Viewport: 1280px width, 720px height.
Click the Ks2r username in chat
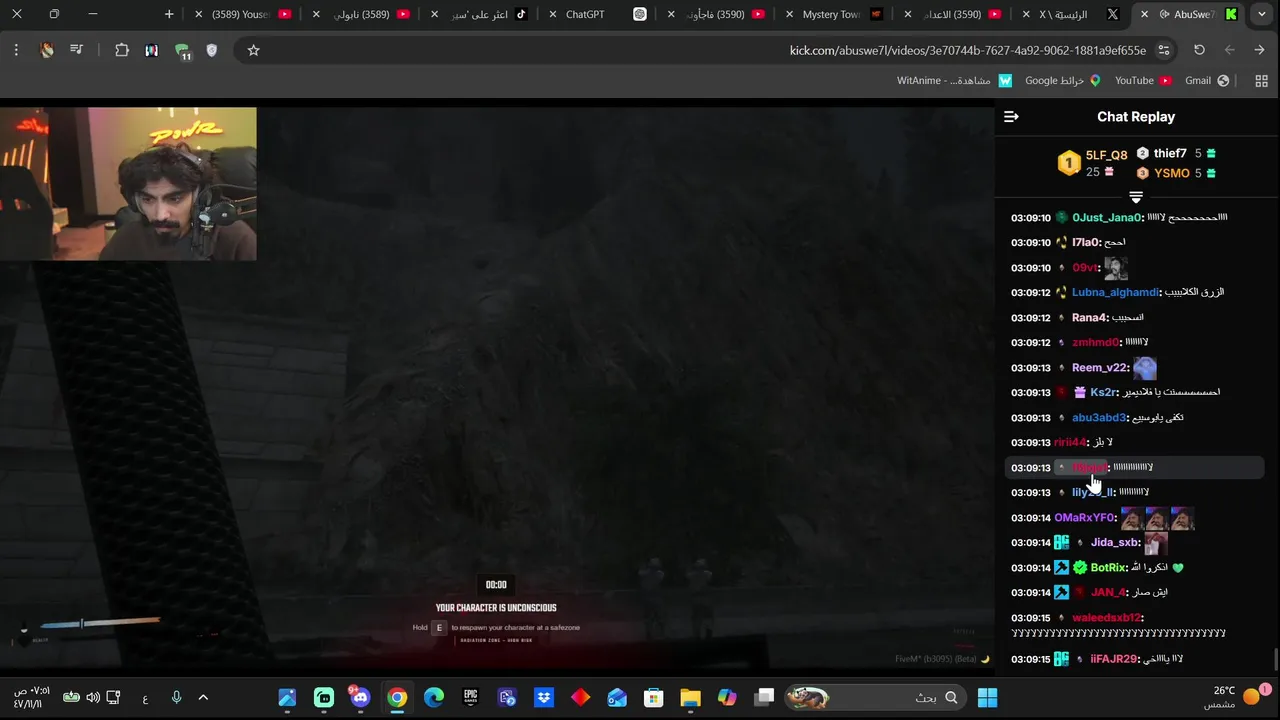tap(1103, 393)
